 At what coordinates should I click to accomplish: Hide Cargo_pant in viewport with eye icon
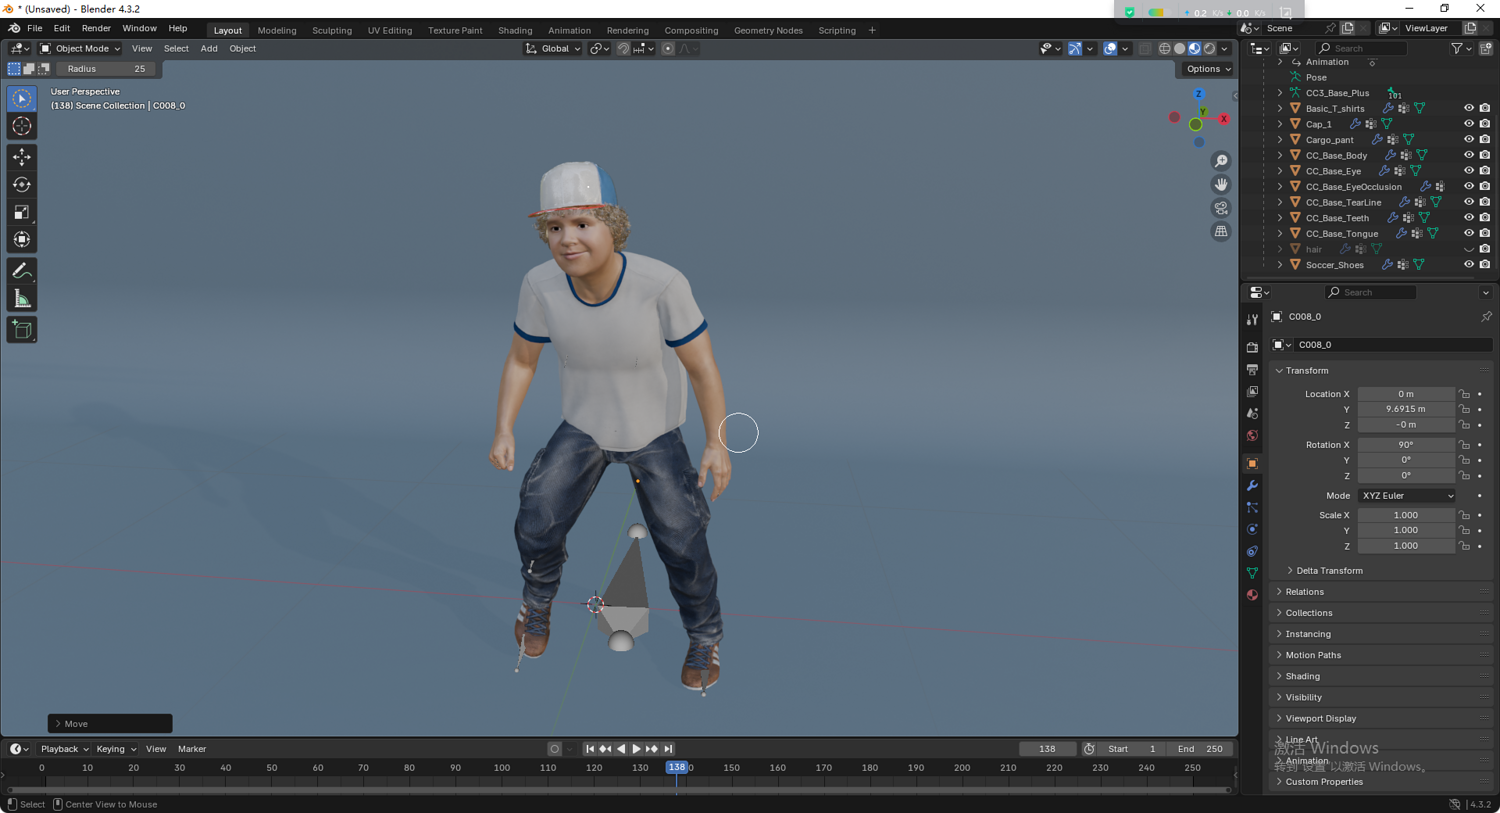click(1469, 139)
